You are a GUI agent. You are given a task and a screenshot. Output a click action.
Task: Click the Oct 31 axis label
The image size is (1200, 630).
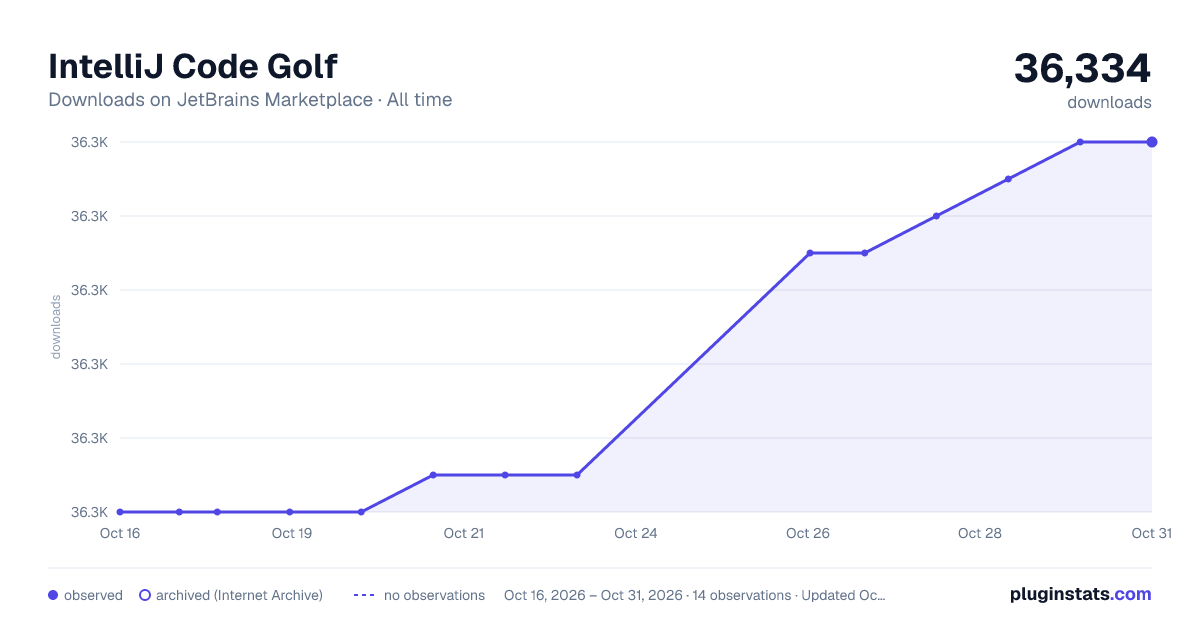1151,533
